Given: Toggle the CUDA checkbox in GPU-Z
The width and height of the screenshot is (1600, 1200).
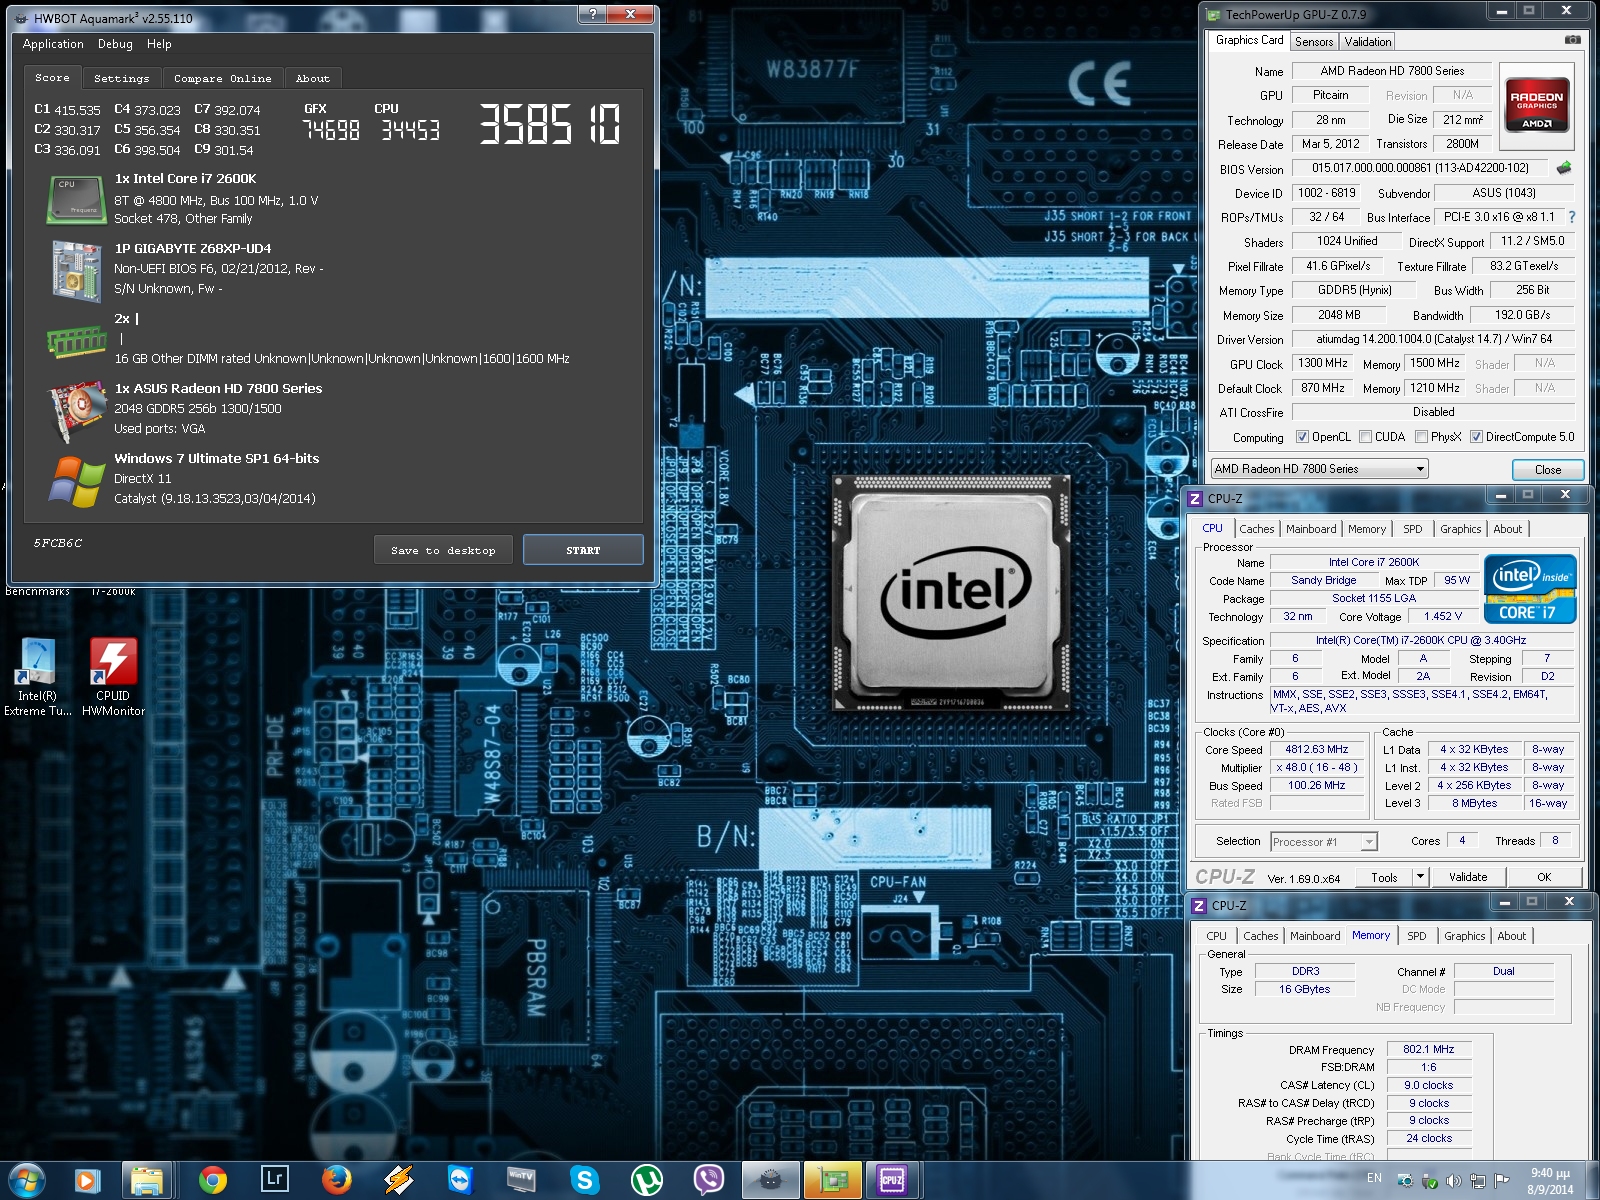Looking at the screenshot, I should [1365, 437].
